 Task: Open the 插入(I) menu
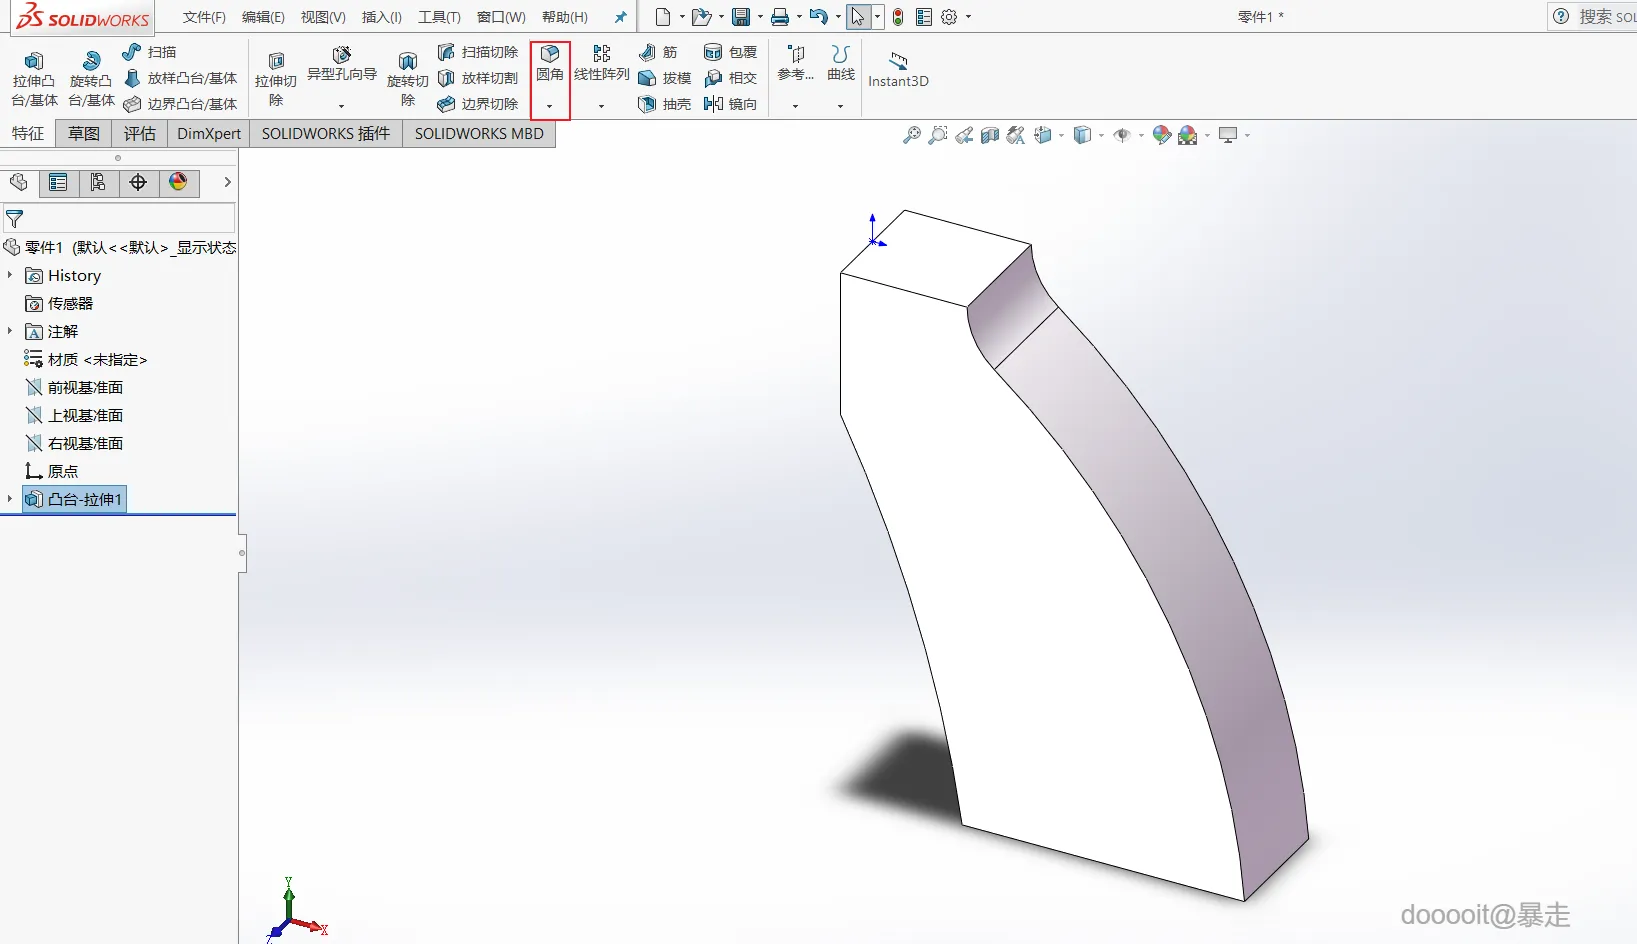click(381, 17)
